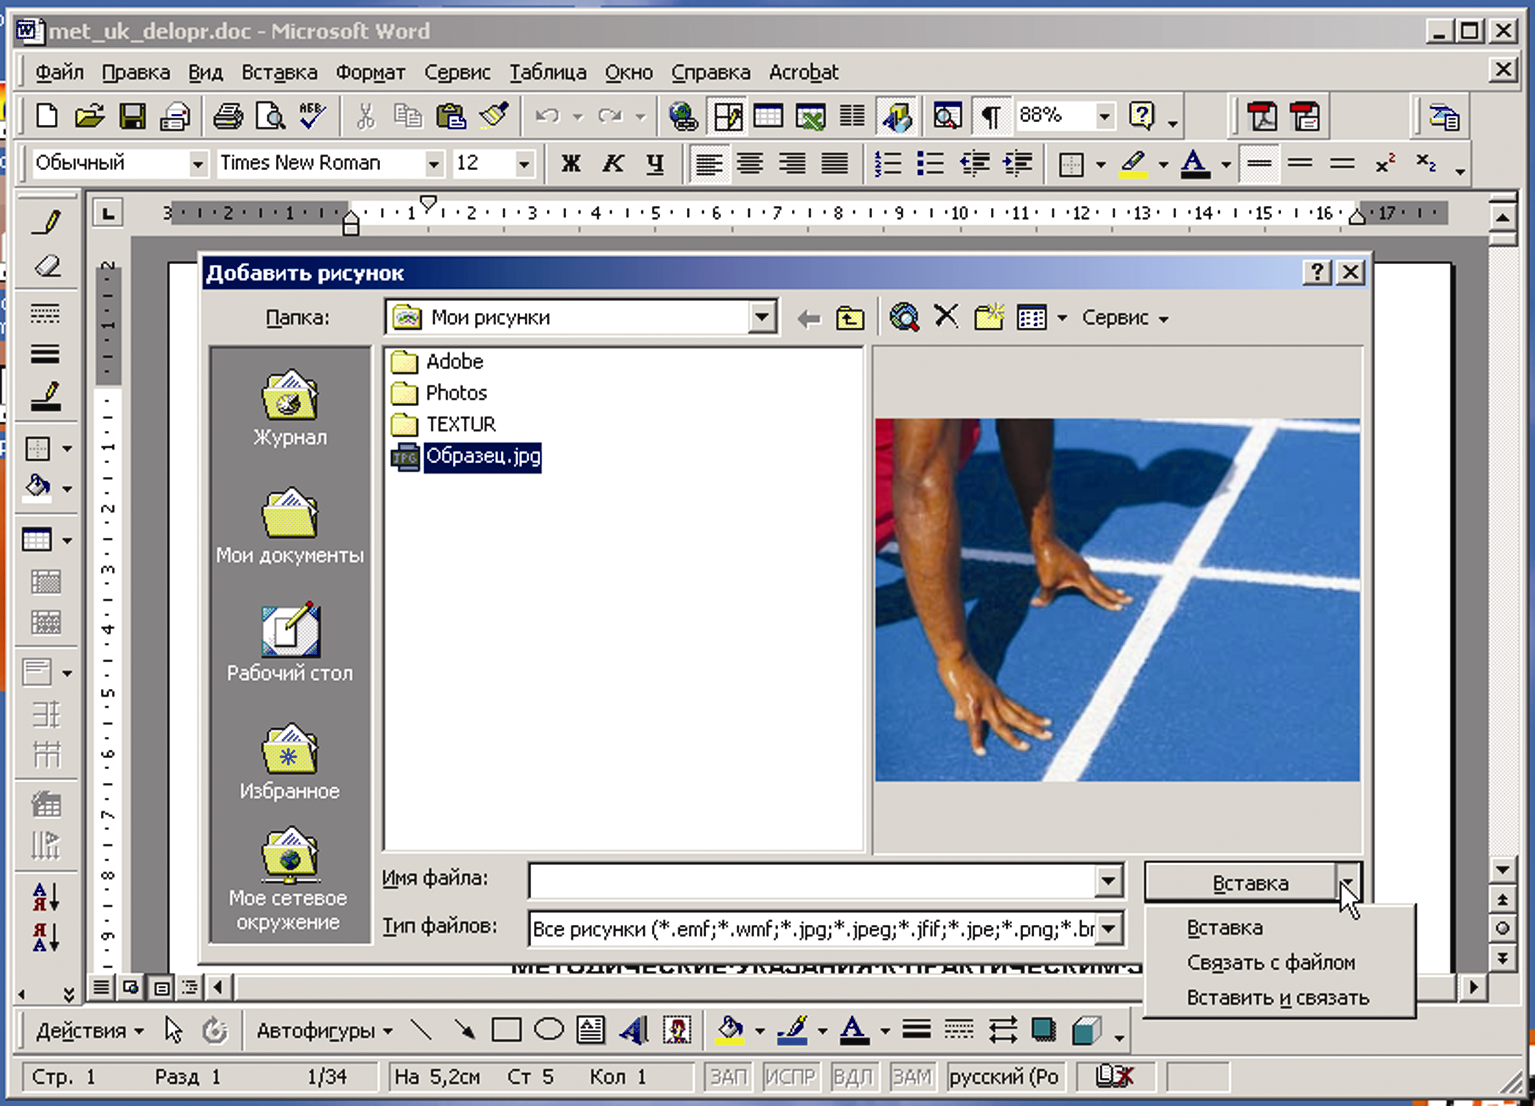
Task: Delete with the X icon in dialog
Action: point(946,318)
